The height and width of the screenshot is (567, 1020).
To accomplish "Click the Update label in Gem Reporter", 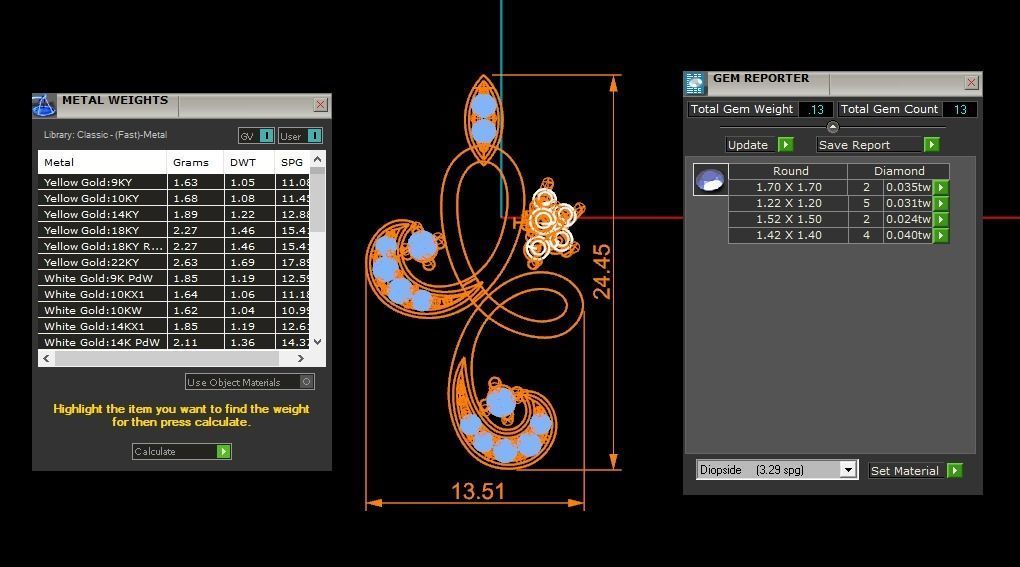I will [x=747, y=145].
